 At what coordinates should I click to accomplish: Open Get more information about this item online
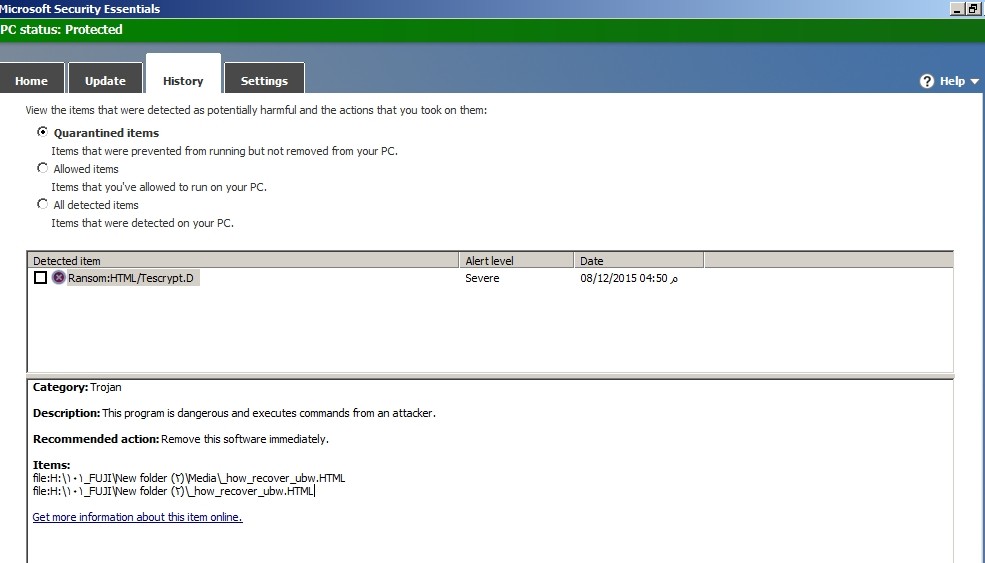(x=138, y=517)
